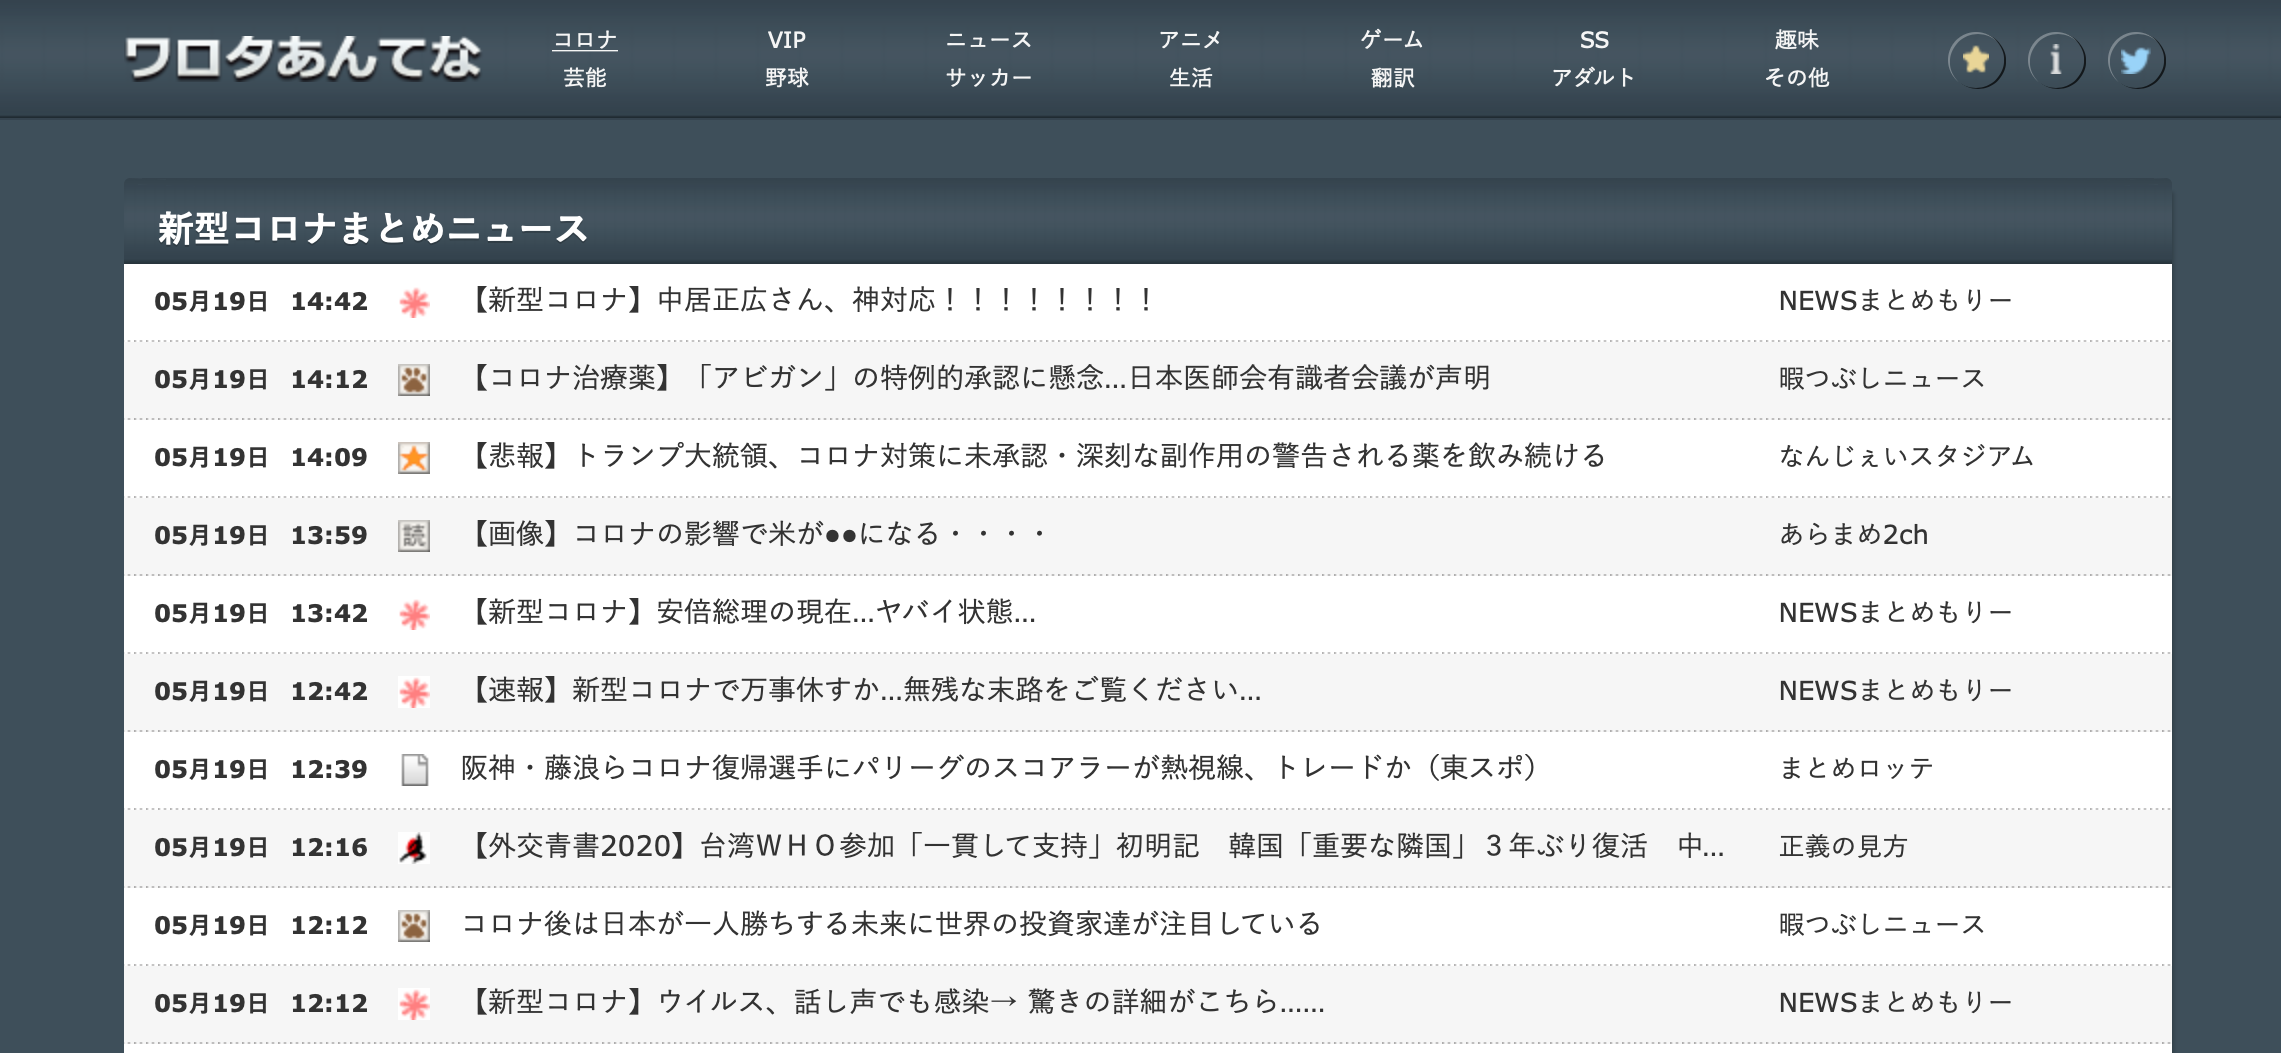
Task: Click the blank page icon on 12:39 row
Action: pos(414,770)
